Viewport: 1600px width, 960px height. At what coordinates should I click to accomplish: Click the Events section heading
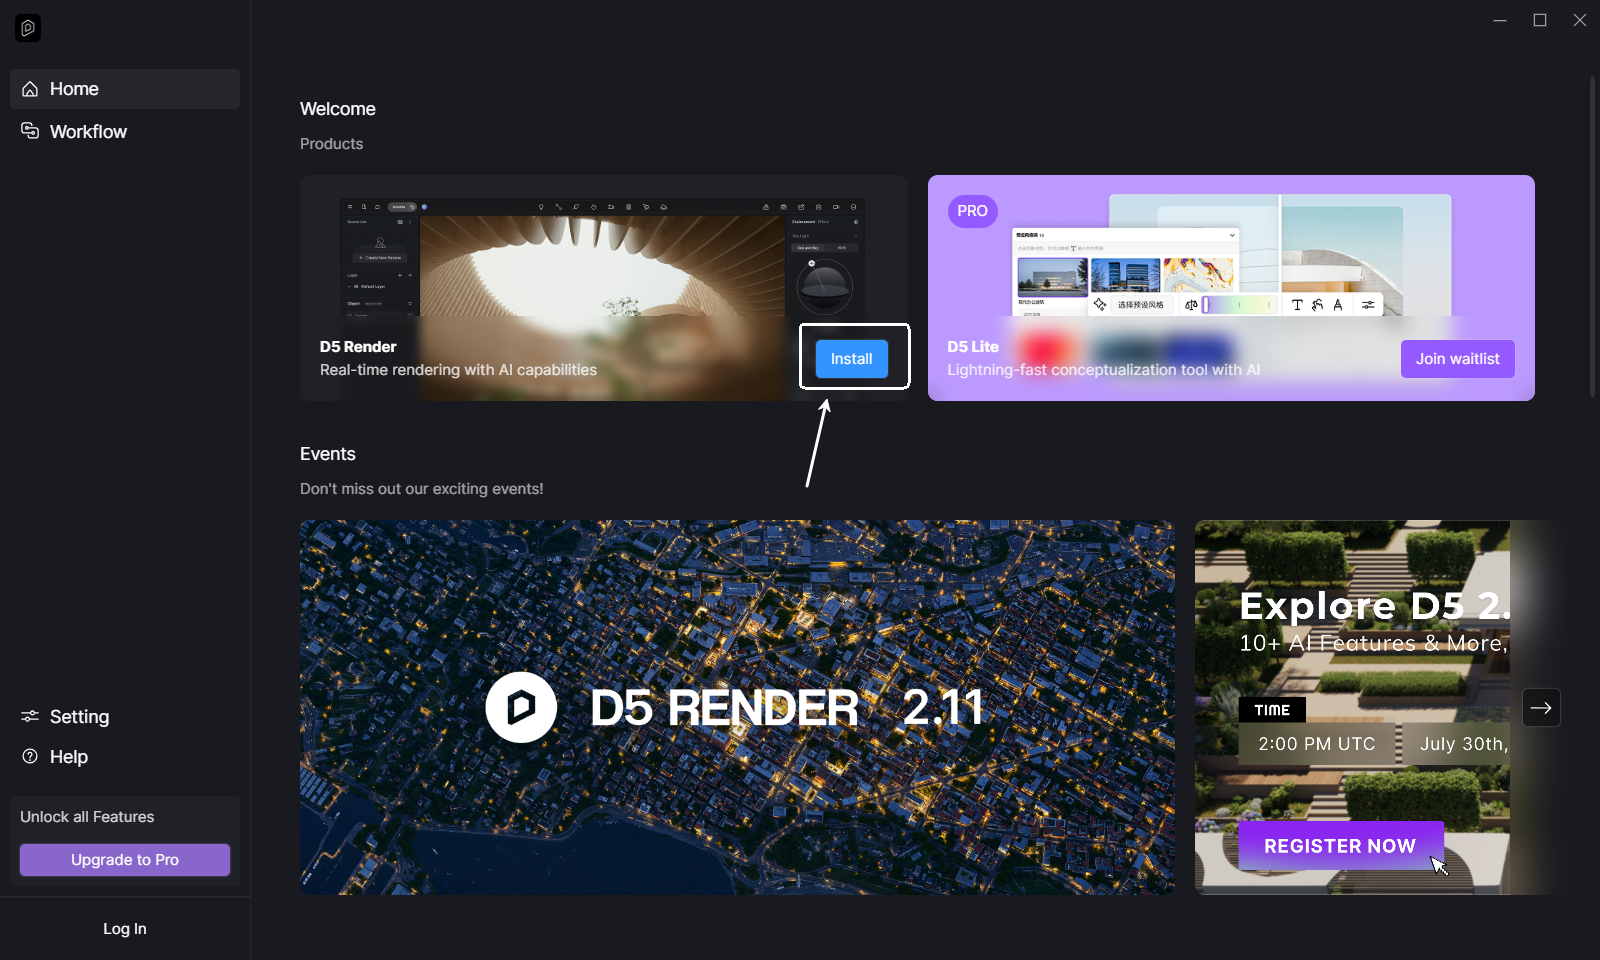[x=328, y=454]
